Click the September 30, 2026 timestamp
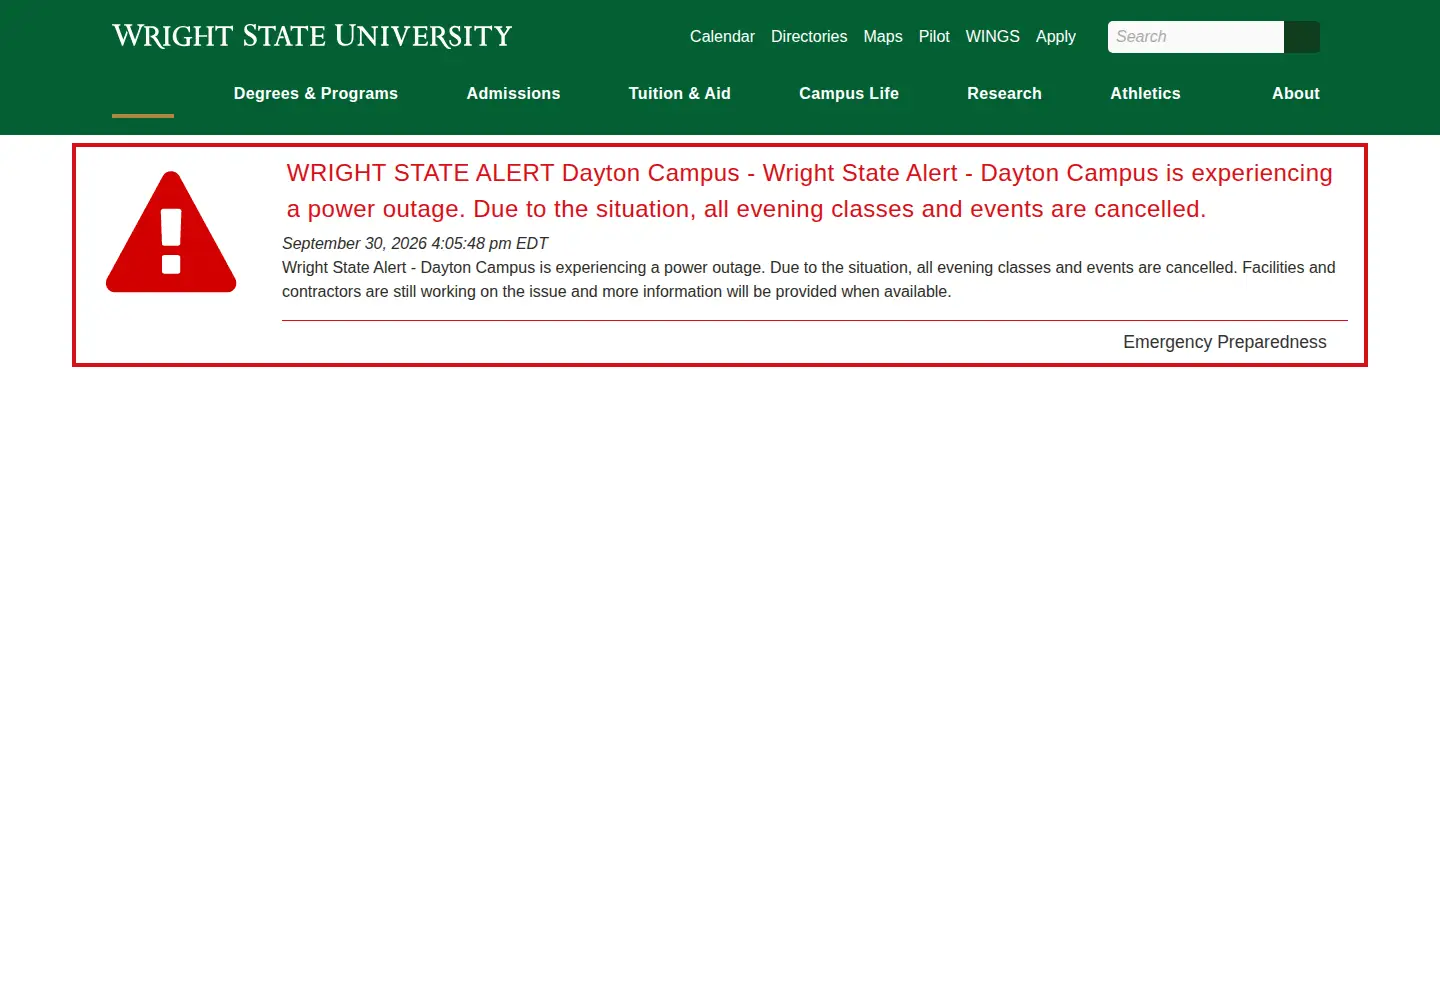Screen dimensions: 1440x1000 point(415,243)
